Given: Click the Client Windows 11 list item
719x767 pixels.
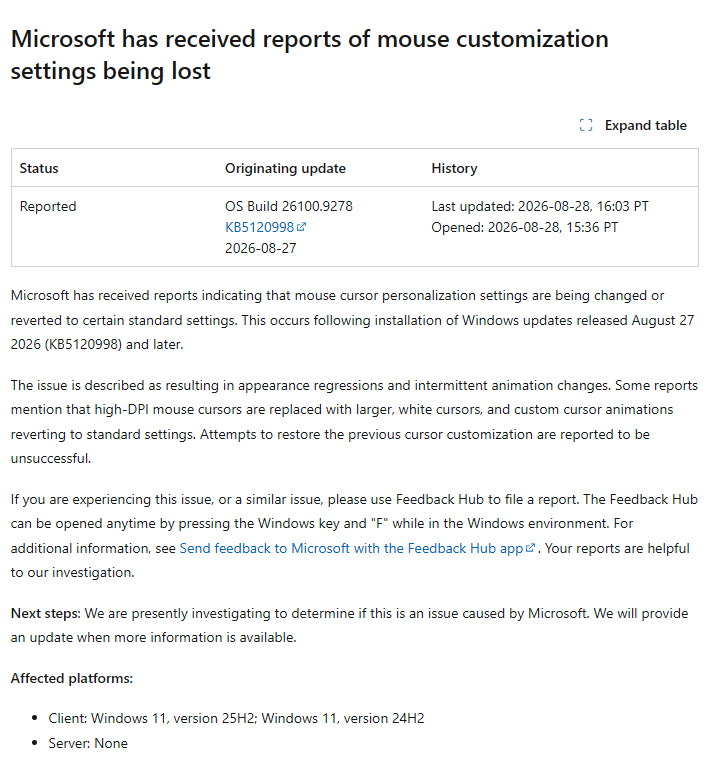Looking at the screenshot, I should (x=236, y=718).
